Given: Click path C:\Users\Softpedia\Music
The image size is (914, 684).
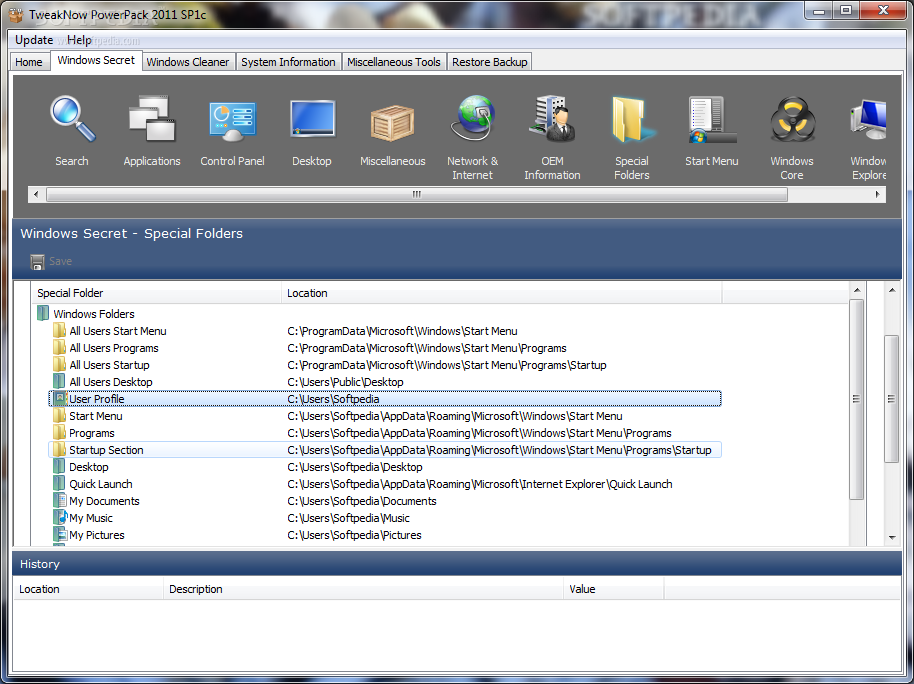Looking at the screenshot, I should [x=348, y=518].
